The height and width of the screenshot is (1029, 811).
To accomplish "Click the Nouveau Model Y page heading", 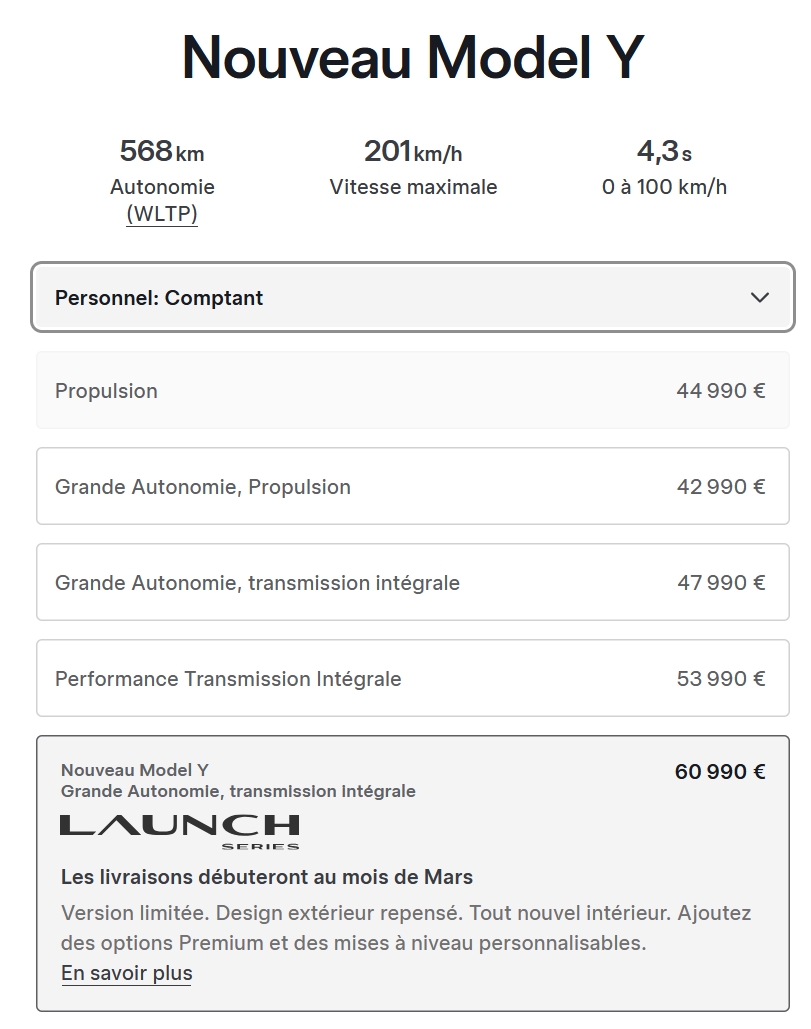I will click(x=413, y=58).
